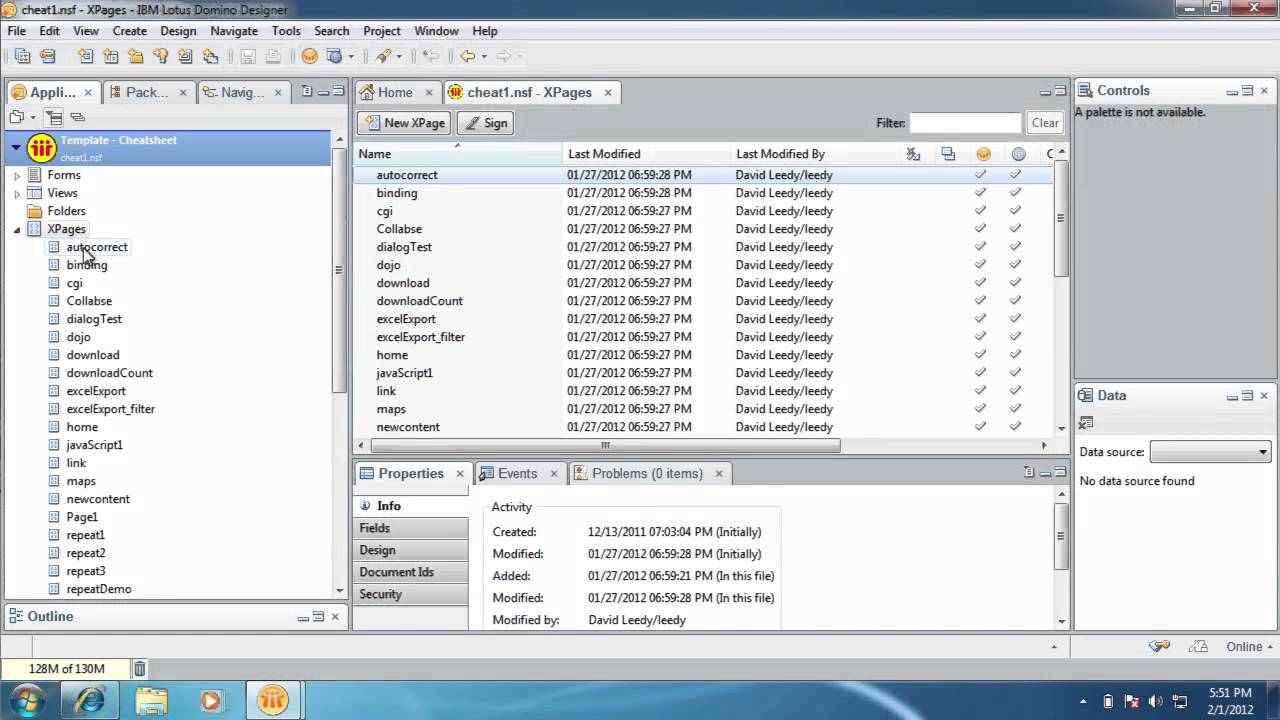This screenshot has height=720, width=1280.
Task: Open the Windows Start menu
Action: click(27, 700)
